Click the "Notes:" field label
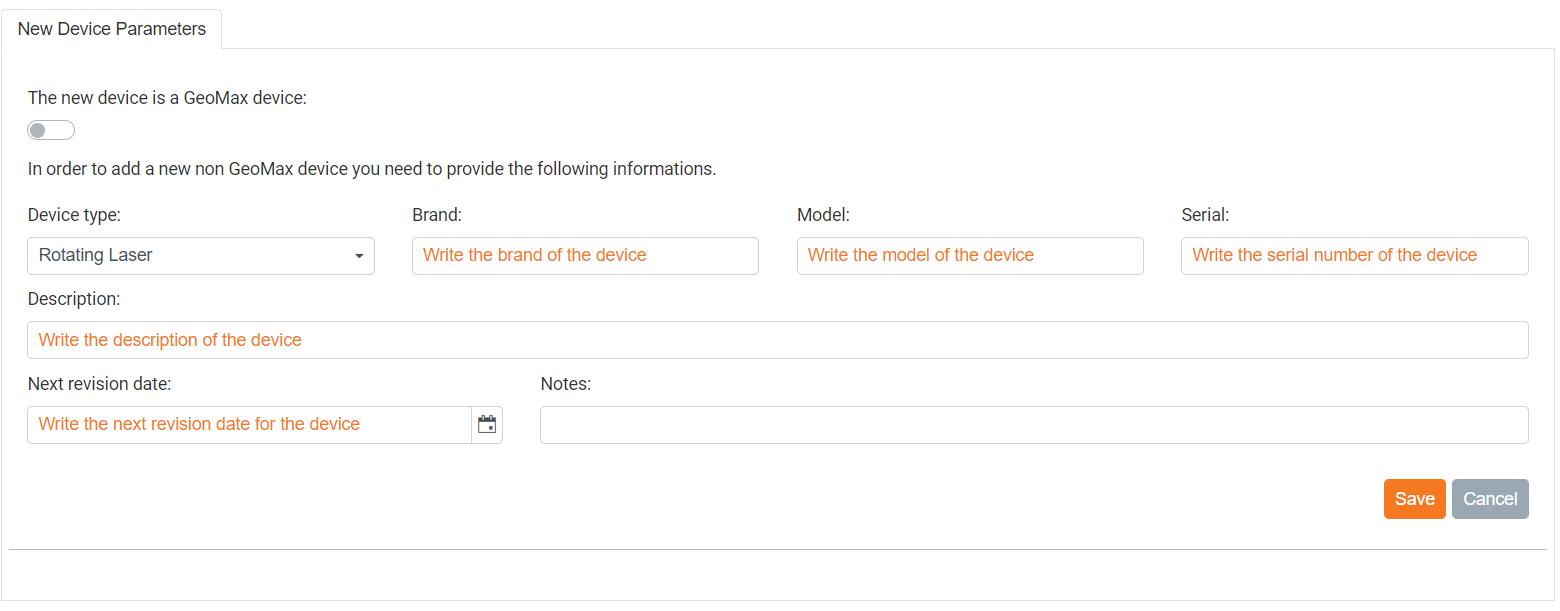The width and height of the screenshot is (1560, 611). (x=565, y=383)
